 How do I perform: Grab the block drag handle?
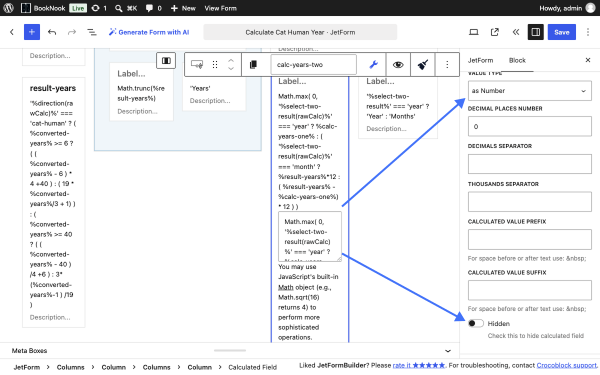click(x=215, y=64)
